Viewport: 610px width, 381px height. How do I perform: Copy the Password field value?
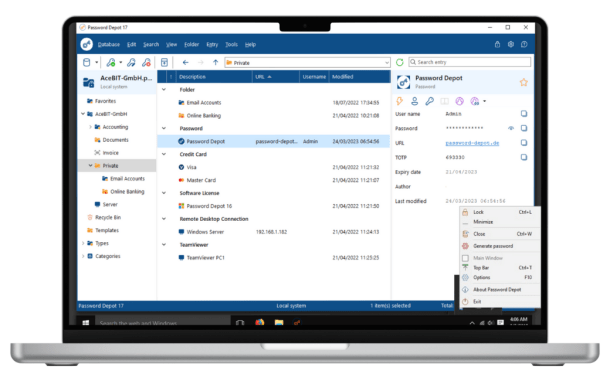point(524,128)
